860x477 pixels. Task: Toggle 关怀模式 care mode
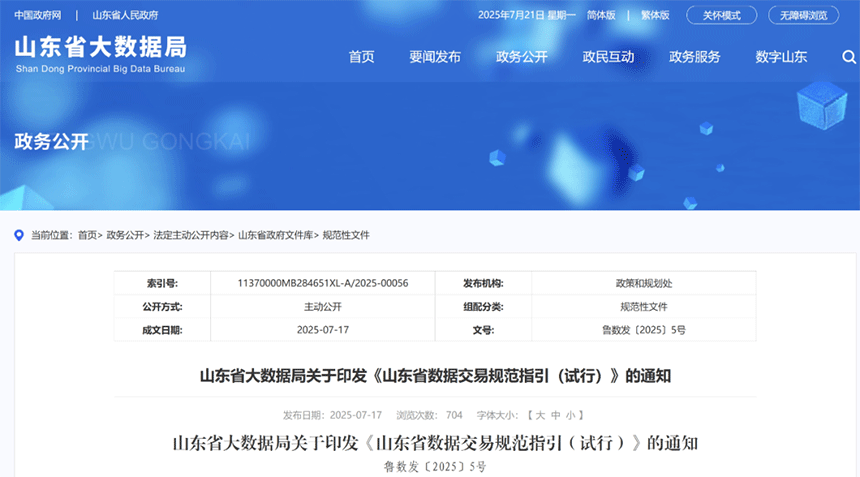(x=721, y=15)
